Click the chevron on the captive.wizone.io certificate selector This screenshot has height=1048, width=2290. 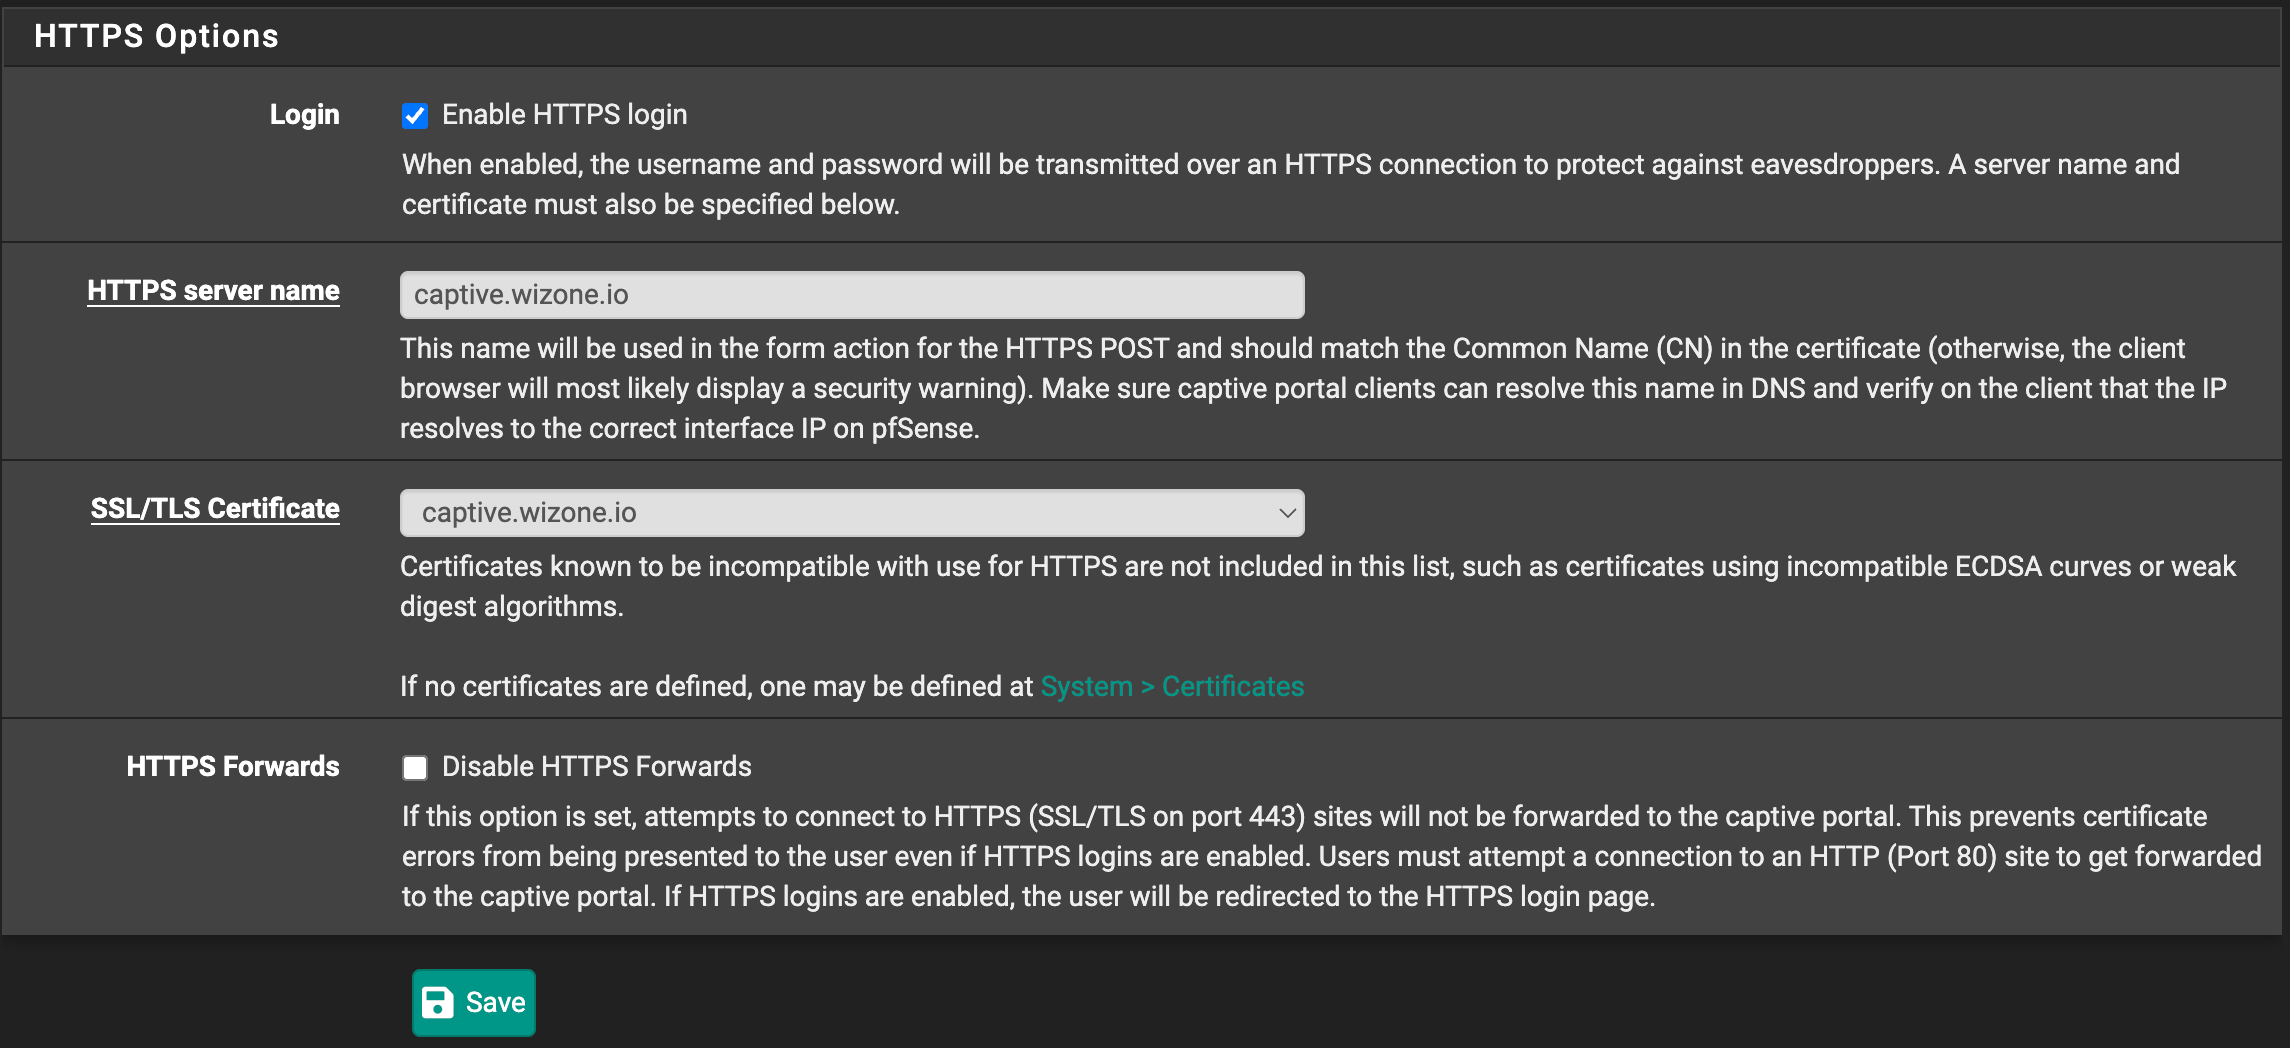(x=1286, y=512)
